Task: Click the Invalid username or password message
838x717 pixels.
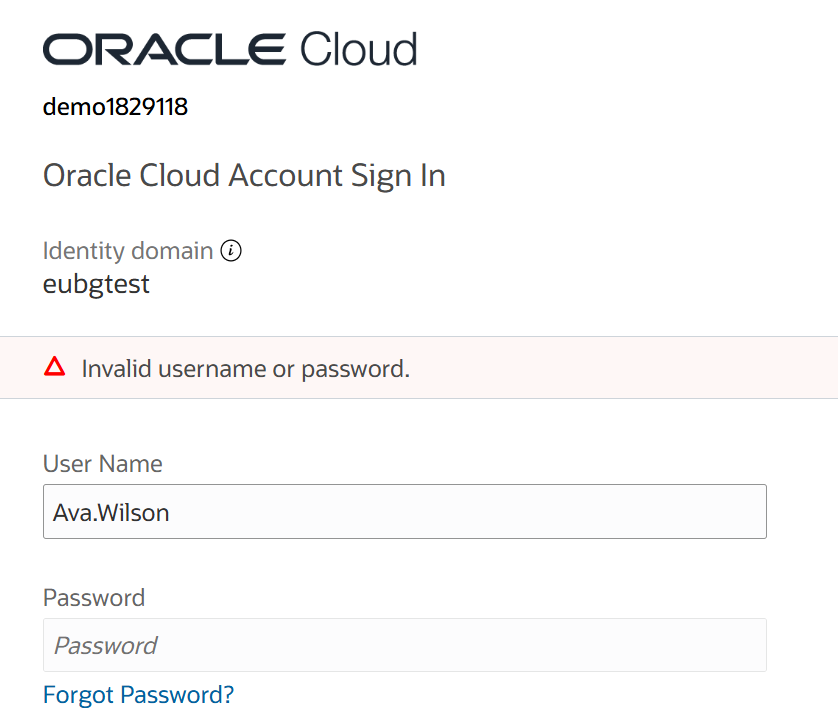Action: [x=246, y=368]
